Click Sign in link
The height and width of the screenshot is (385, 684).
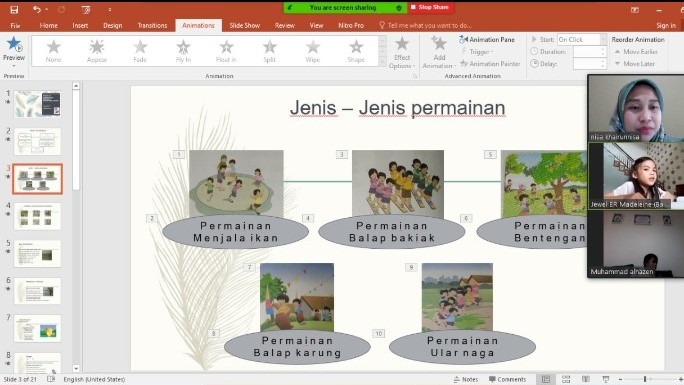point(666,25)
